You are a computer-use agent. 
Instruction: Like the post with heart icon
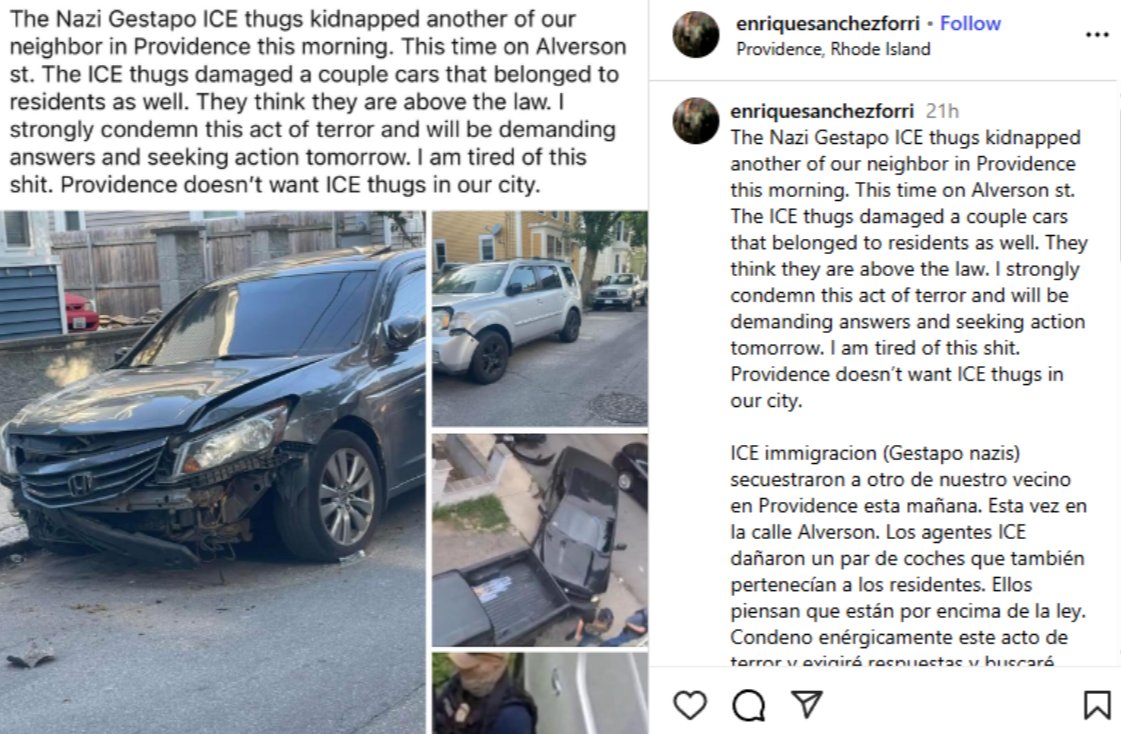(690, 705)
